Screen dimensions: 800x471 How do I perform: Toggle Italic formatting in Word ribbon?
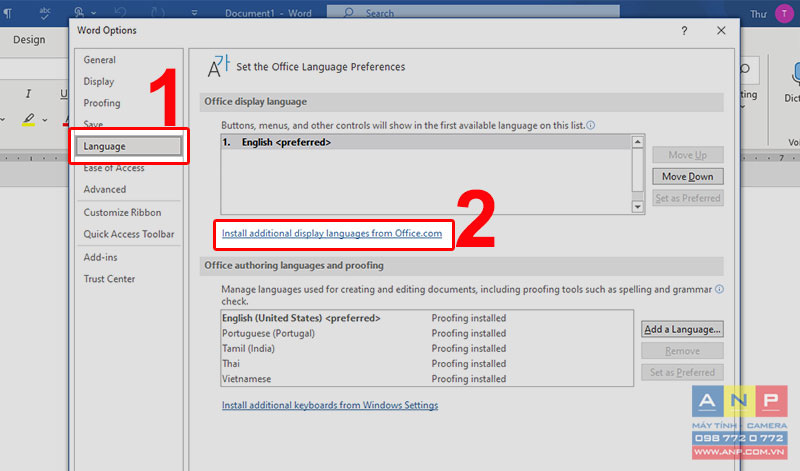click(28, 93)
